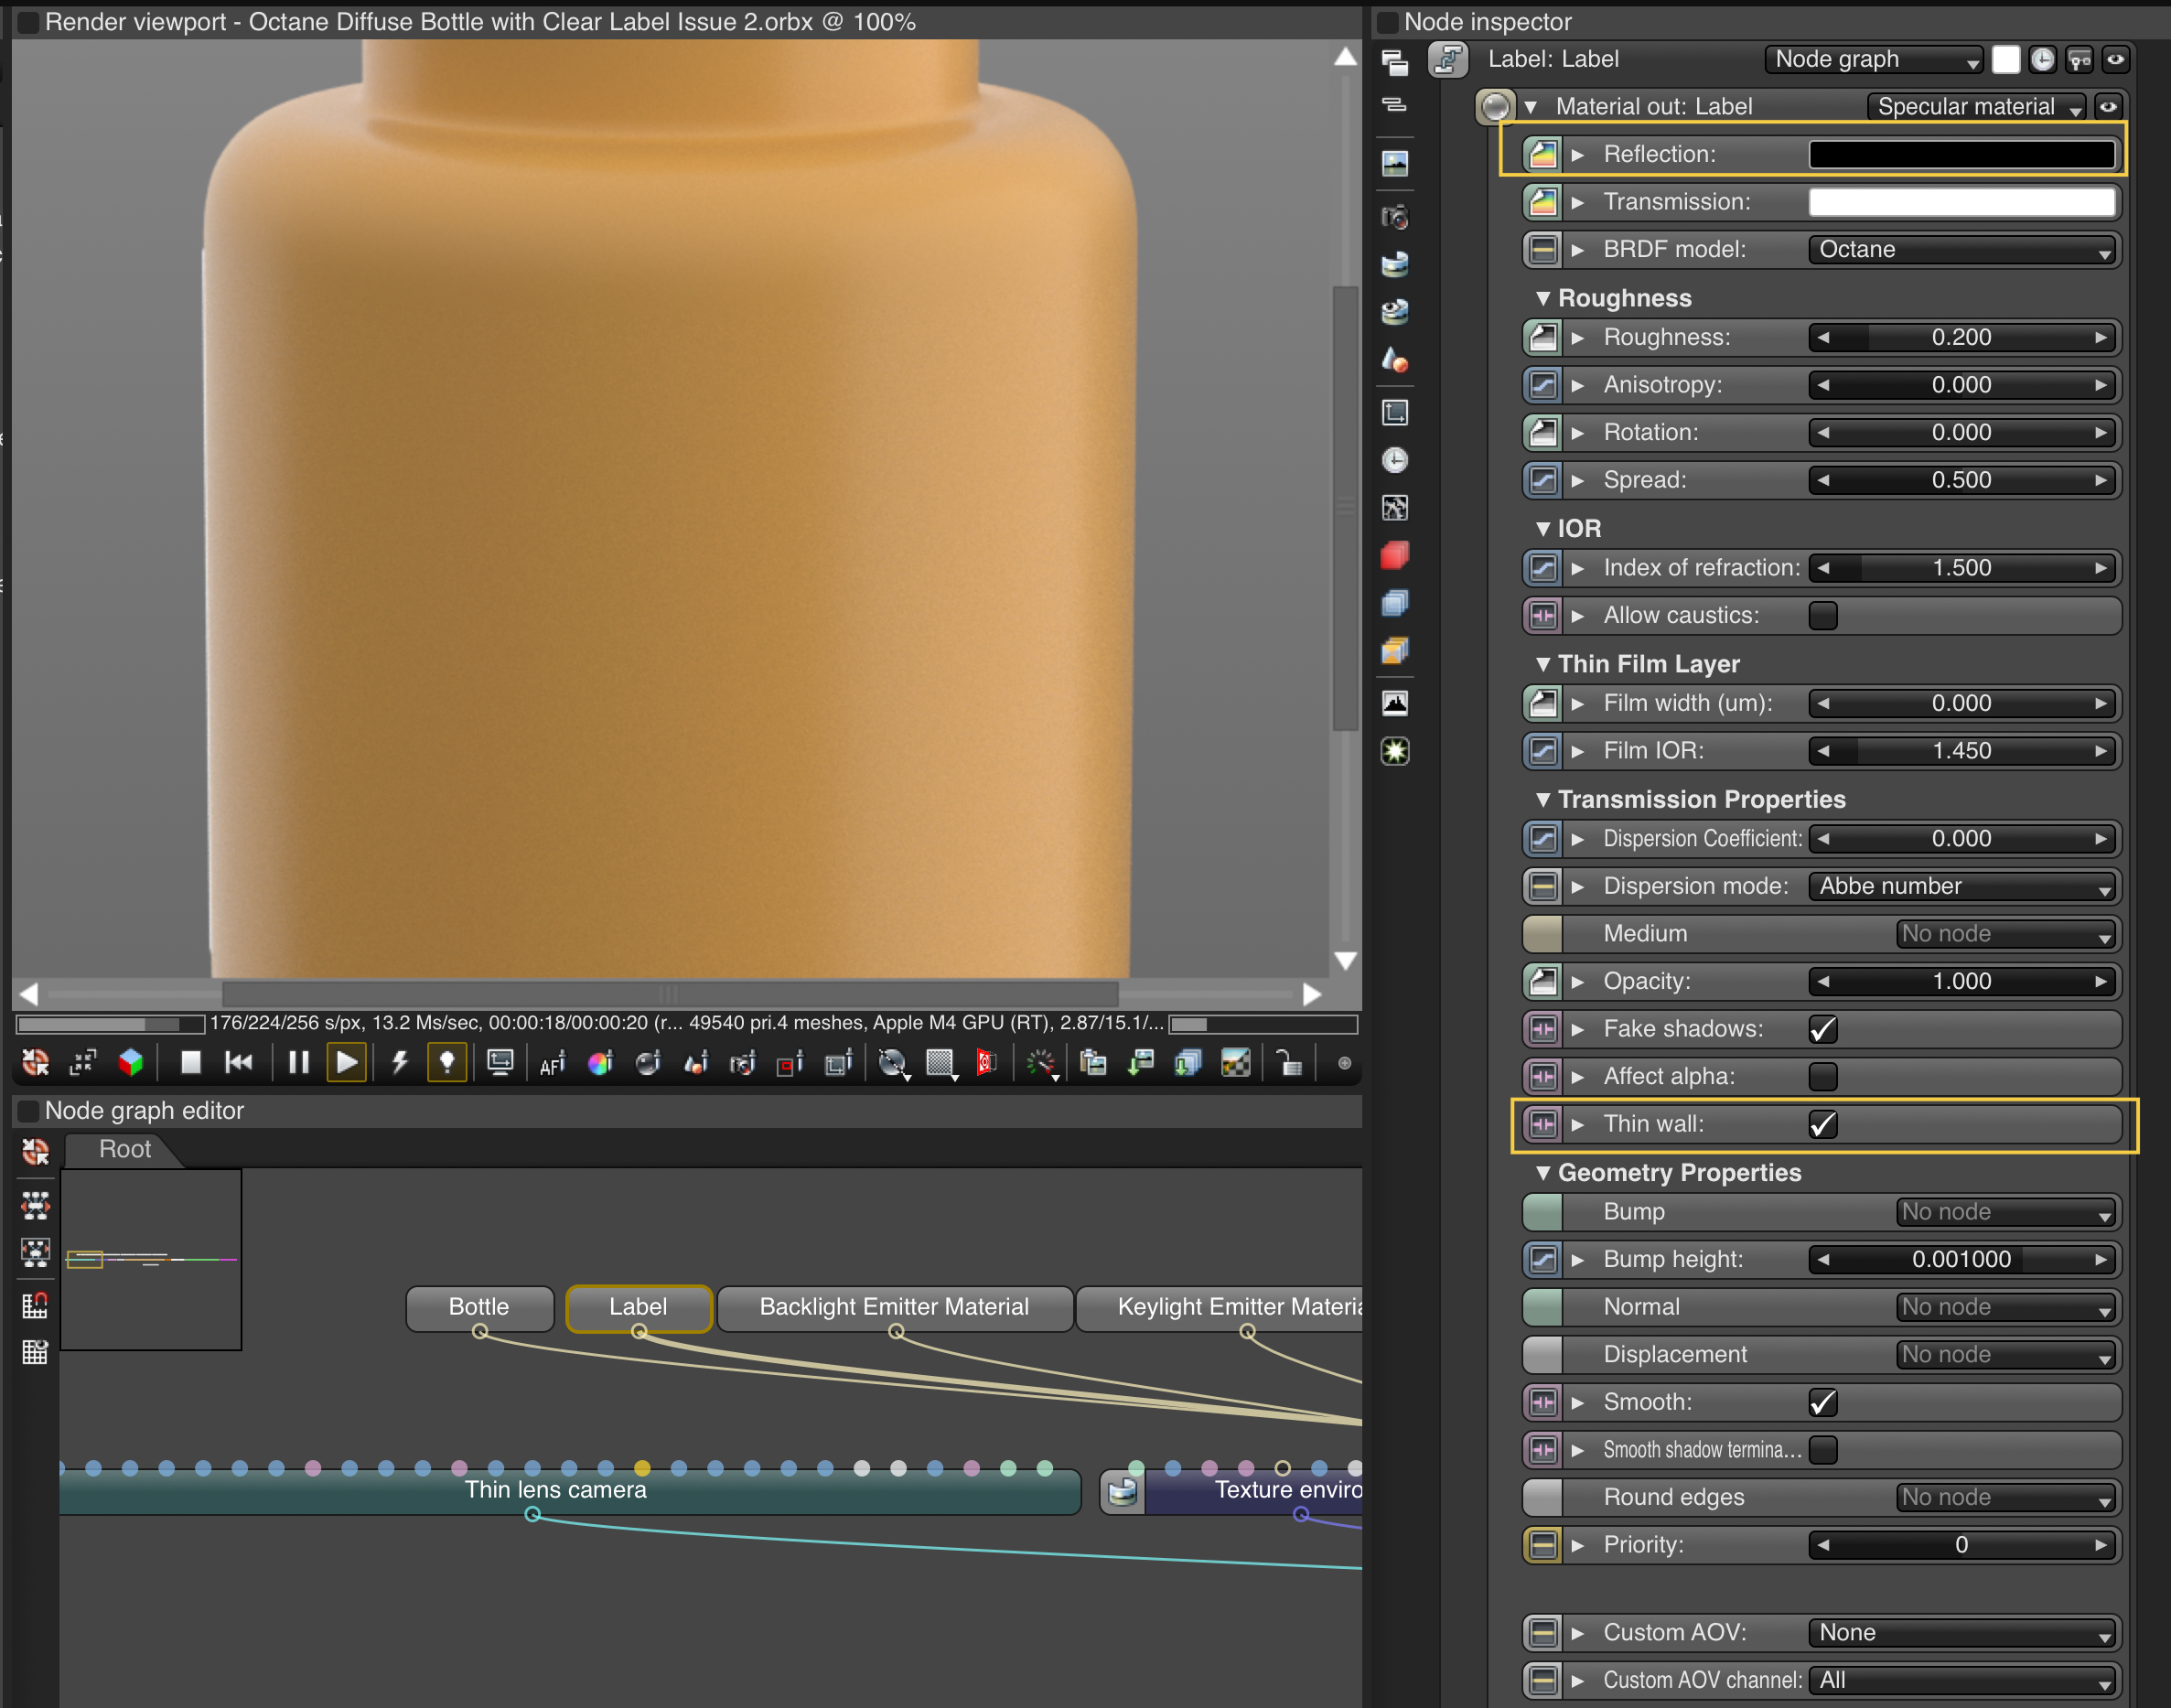
Task: Enable the Allow caustics checkbox
Action: click(1822, 615)
